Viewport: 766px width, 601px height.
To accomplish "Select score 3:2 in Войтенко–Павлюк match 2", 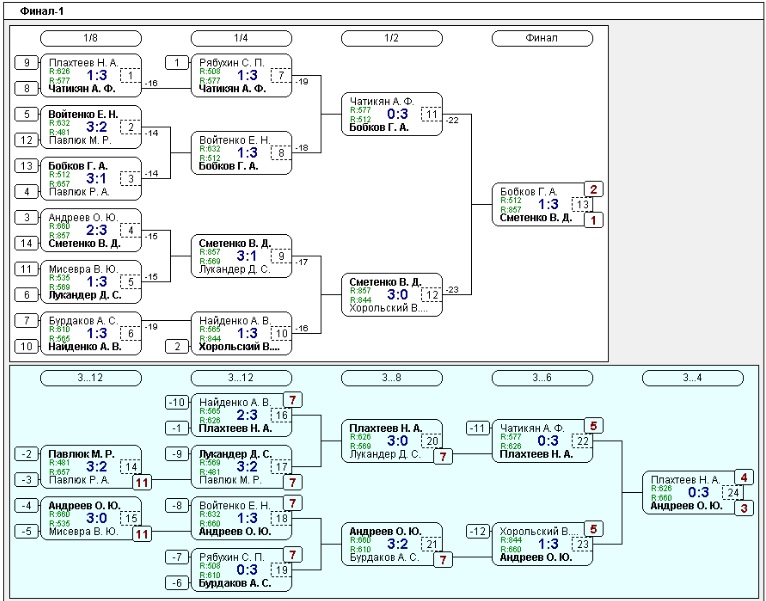I will 97,127.
